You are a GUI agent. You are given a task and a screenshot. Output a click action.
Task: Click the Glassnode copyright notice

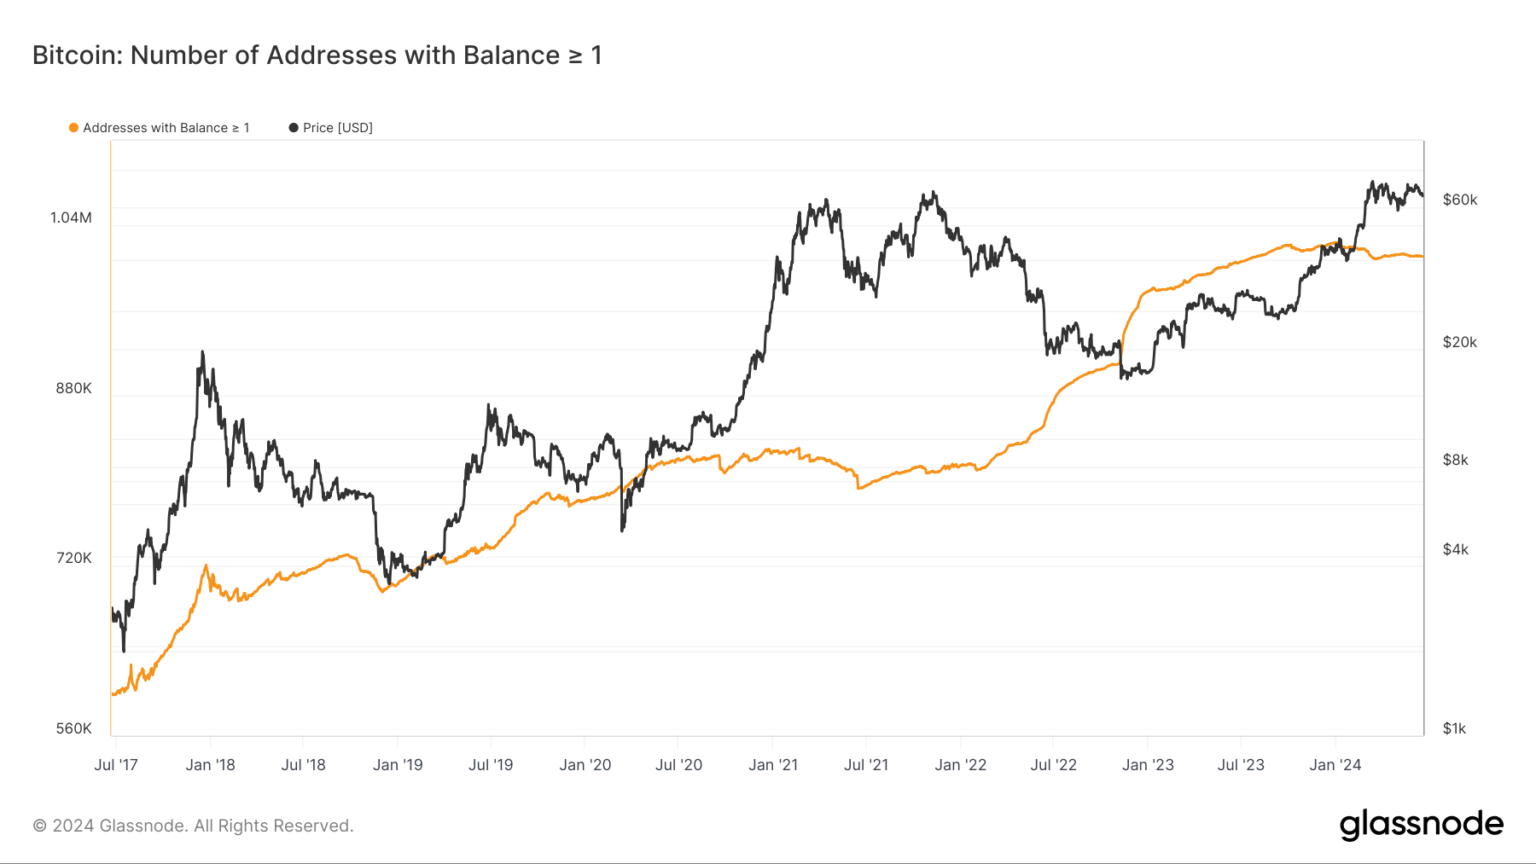[x=193, y=826]
